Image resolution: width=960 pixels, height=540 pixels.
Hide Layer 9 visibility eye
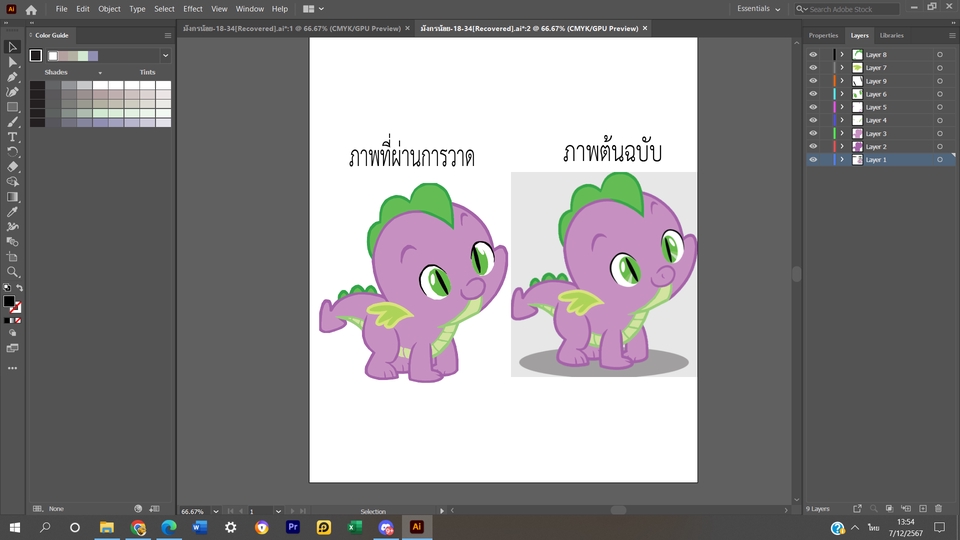click(813, 81)
